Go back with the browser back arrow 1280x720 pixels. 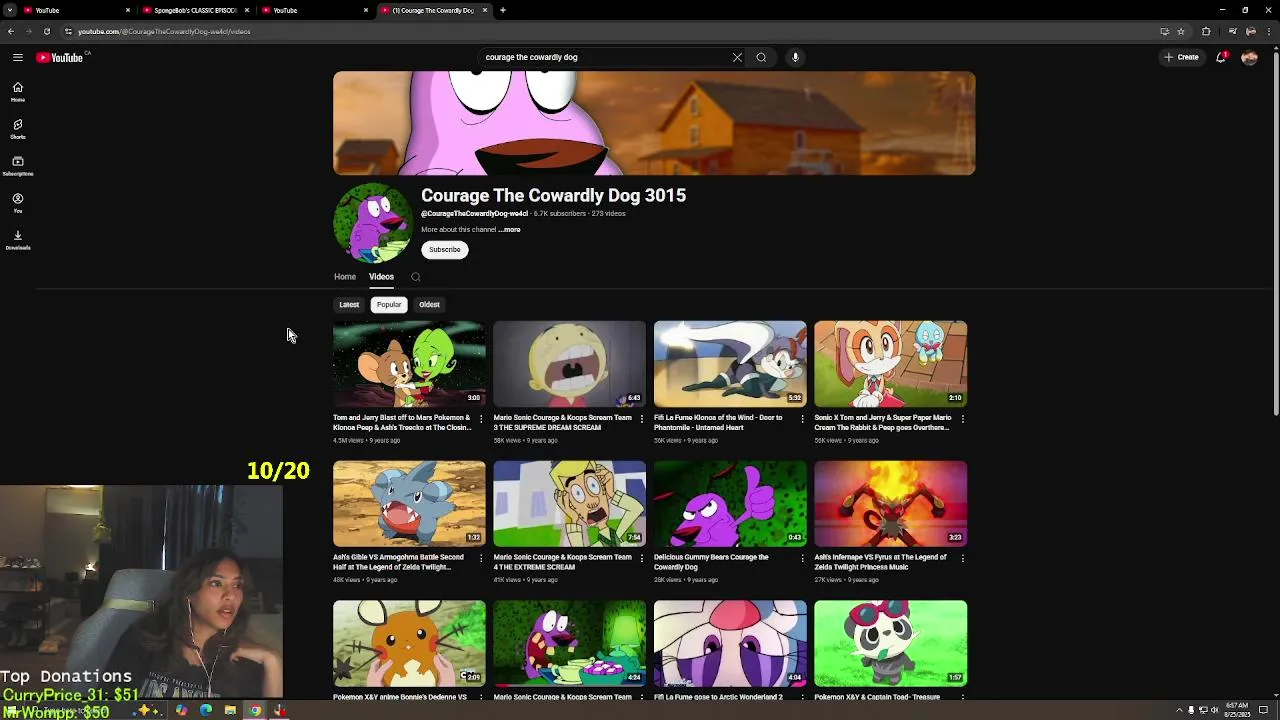coord(10,31)
